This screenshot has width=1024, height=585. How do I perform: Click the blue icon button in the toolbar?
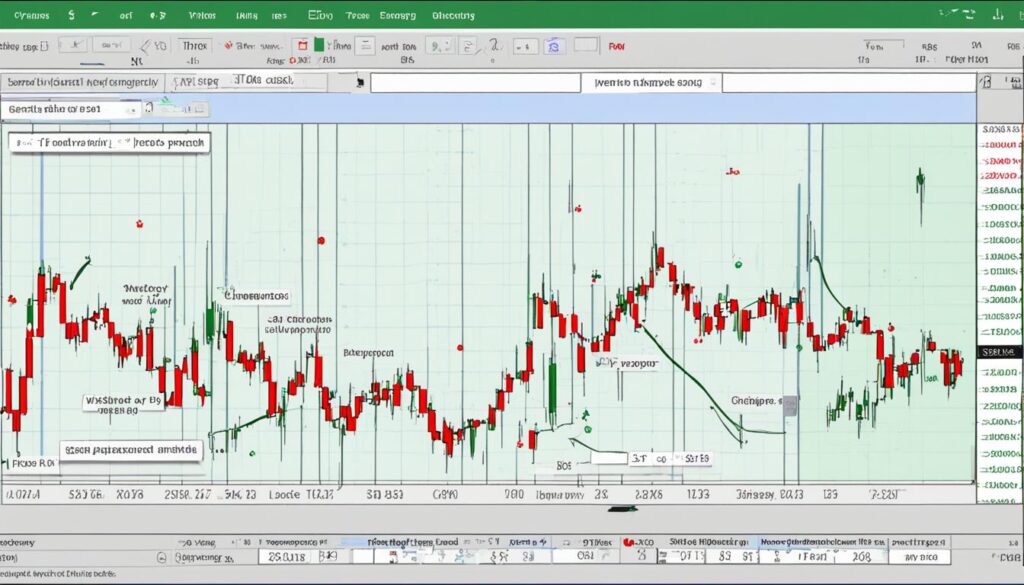pos(554,46)
